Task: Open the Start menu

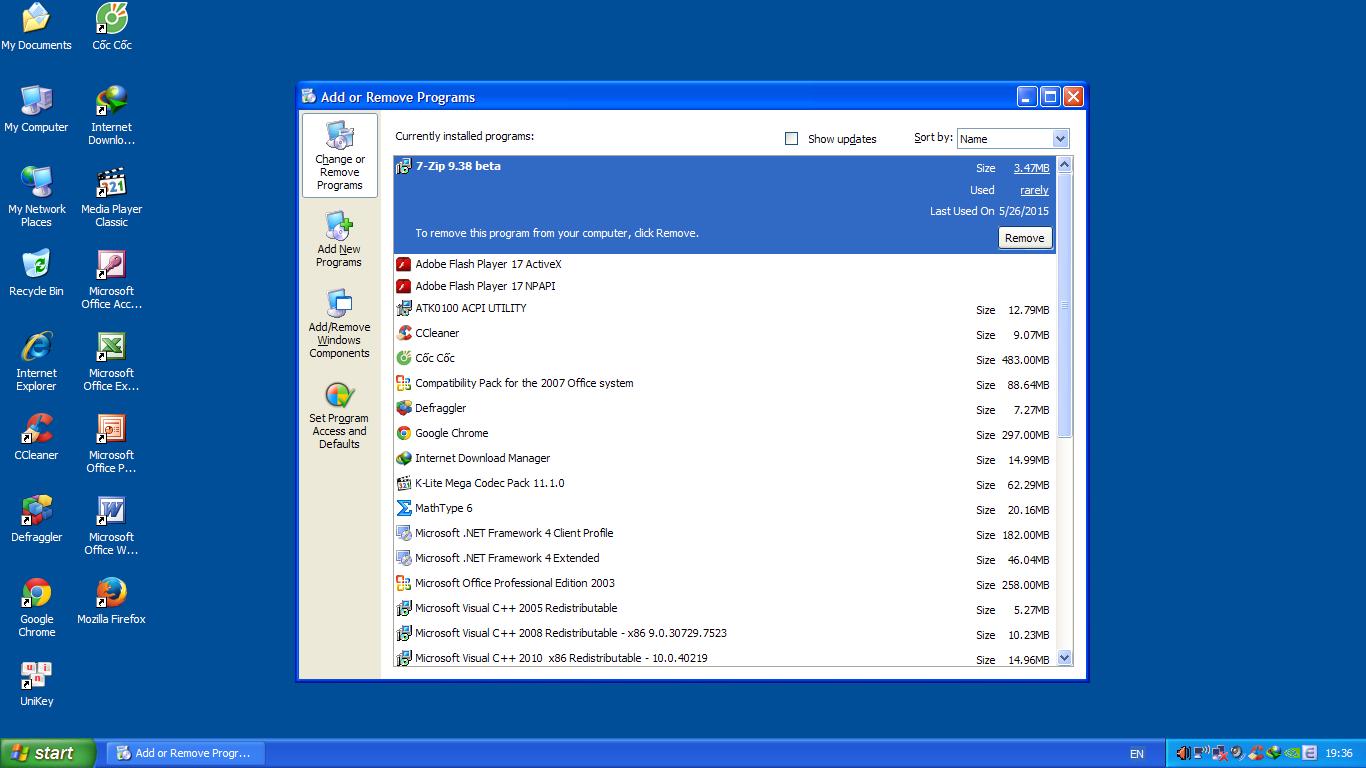Action: pos(48,753)
